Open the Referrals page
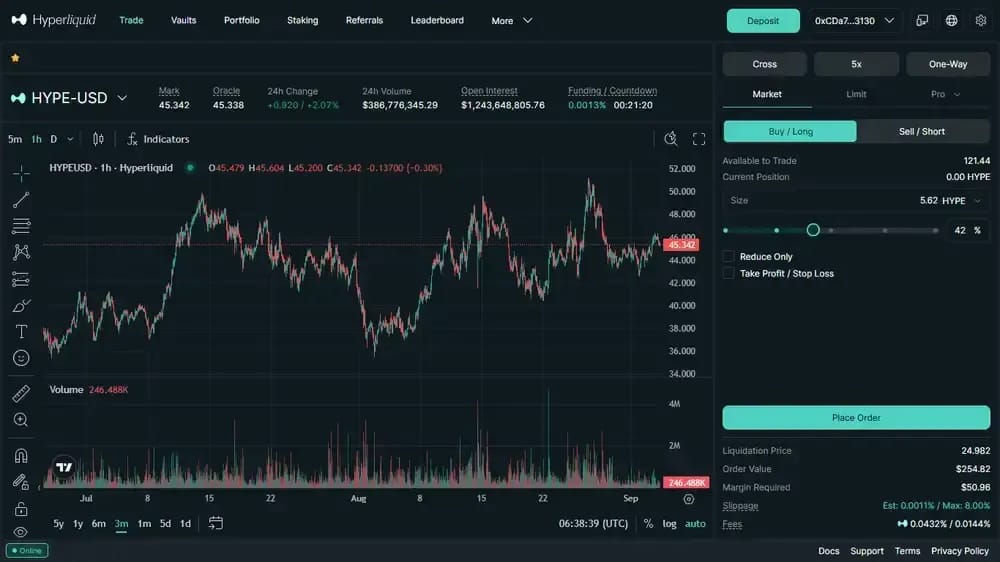 [x=364, y=20]
